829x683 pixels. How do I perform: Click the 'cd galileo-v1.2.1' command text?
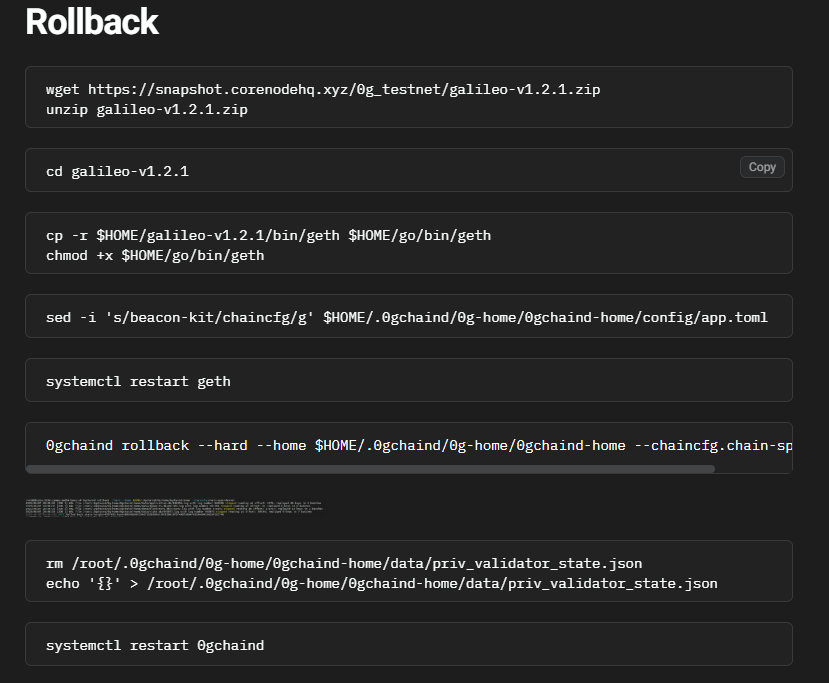tap(117, 171)
